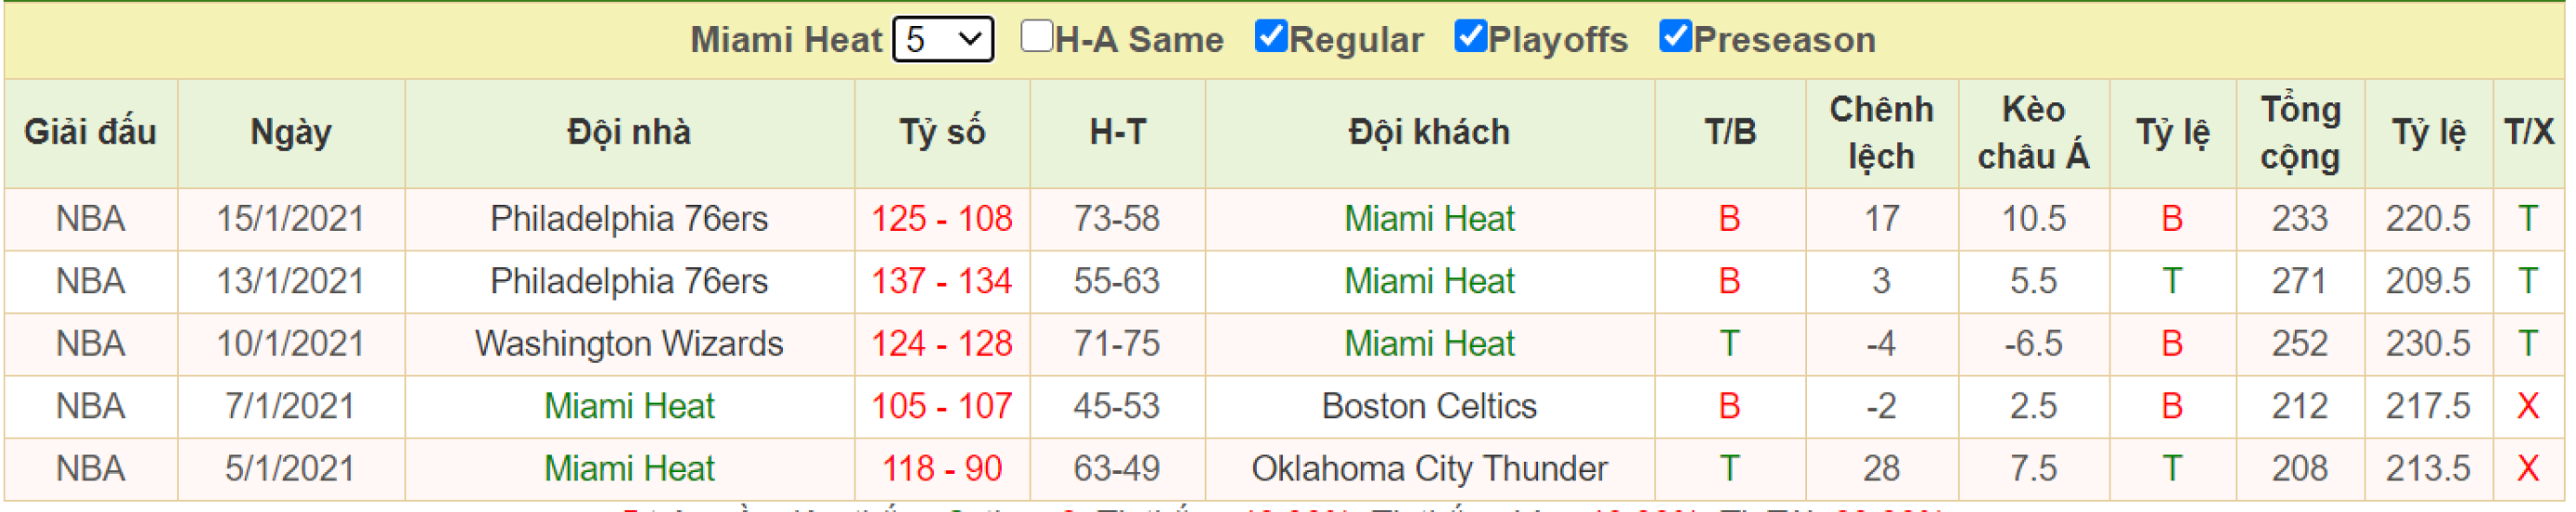Open the 137 - 134 score link
The width and height of the screenshot is (2576, 512).
point(941,281)
